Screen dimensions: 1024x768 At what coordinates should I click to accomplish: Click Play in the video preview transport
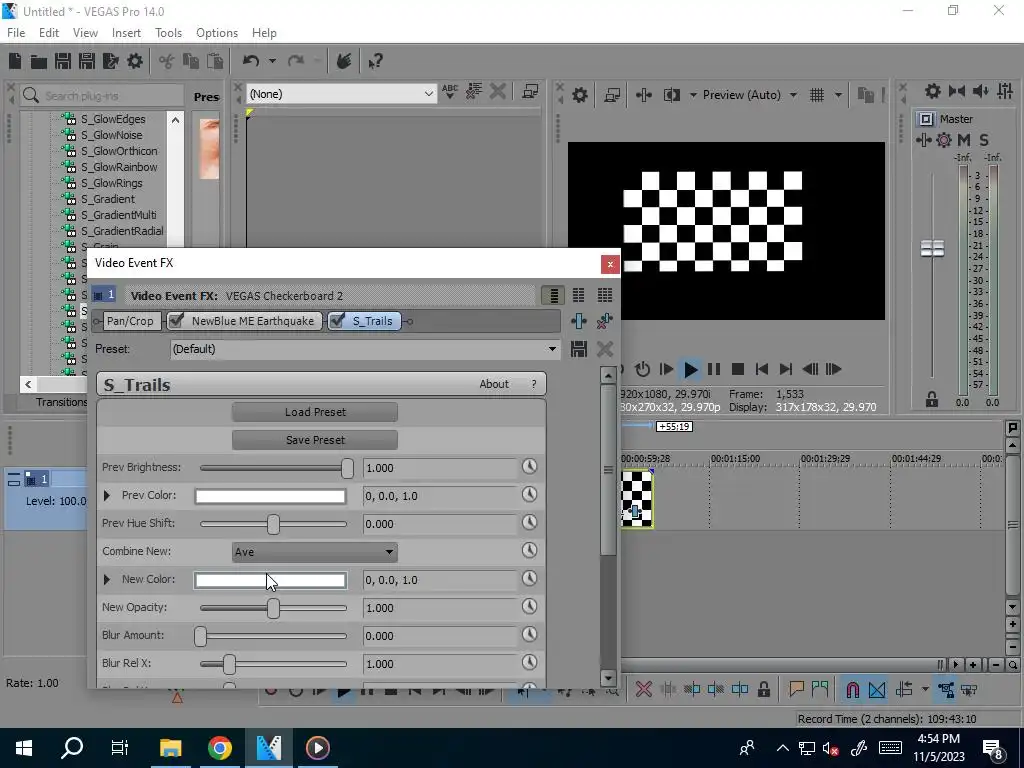pyautogui.click(x=690, y=370)
